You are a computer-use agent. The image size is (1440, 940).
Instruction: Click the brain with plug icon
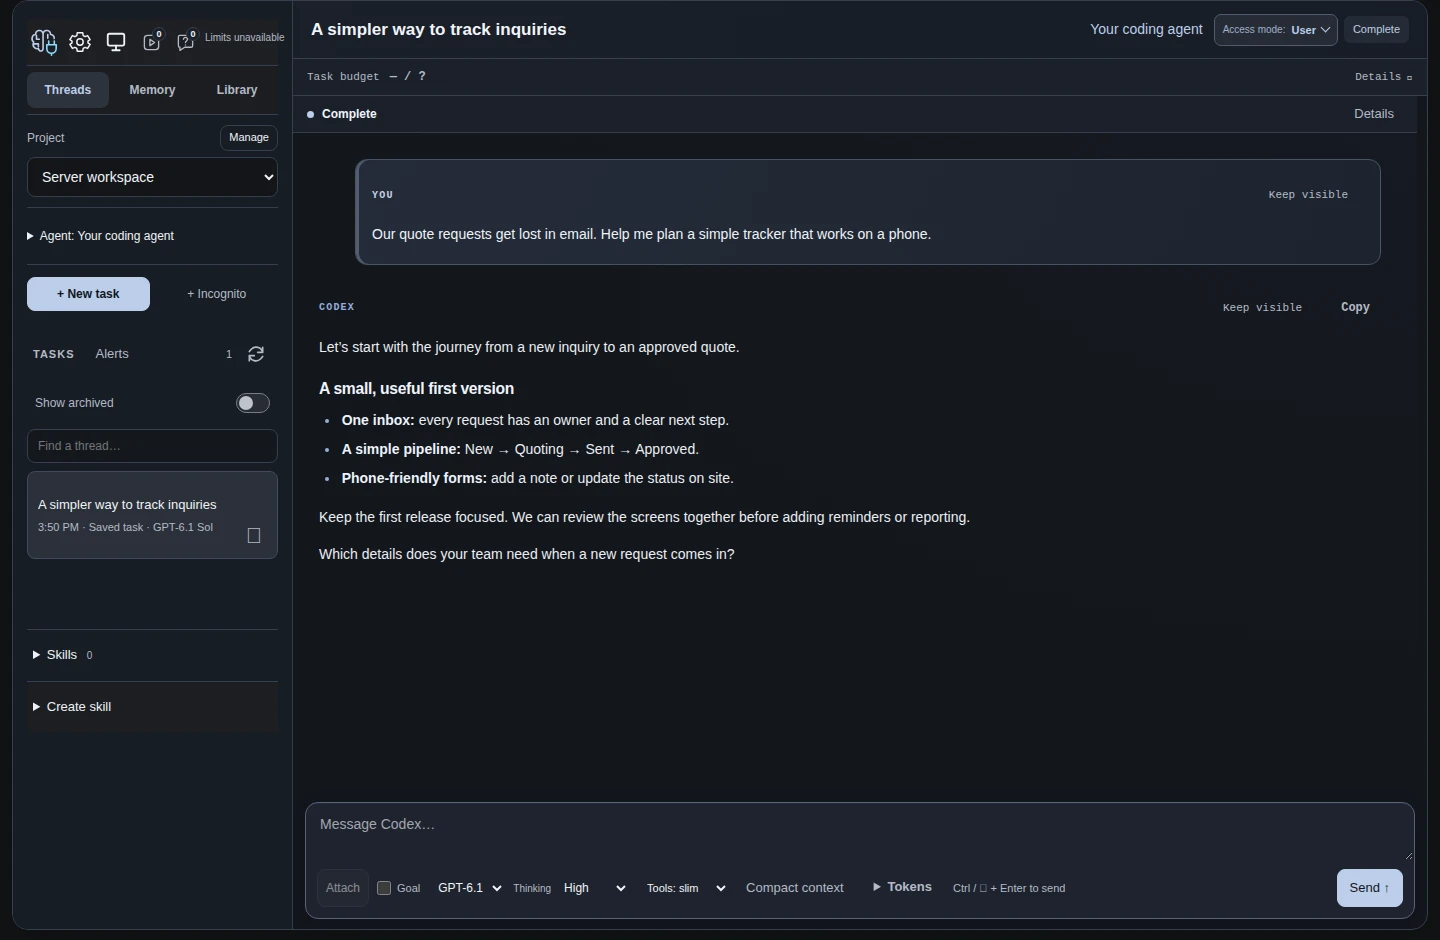pyautogui.click(x=43, y=42)
